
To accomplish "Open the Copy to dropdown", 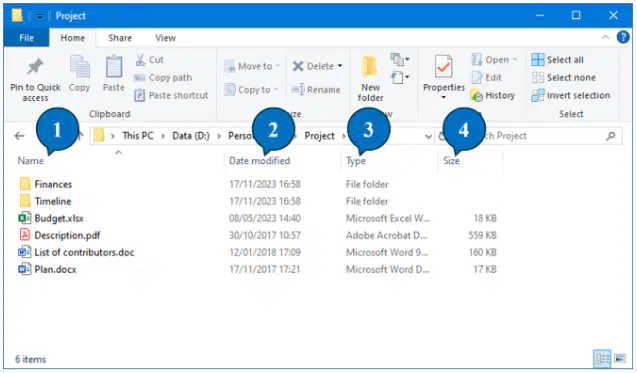I will click(x=251, y=89).
